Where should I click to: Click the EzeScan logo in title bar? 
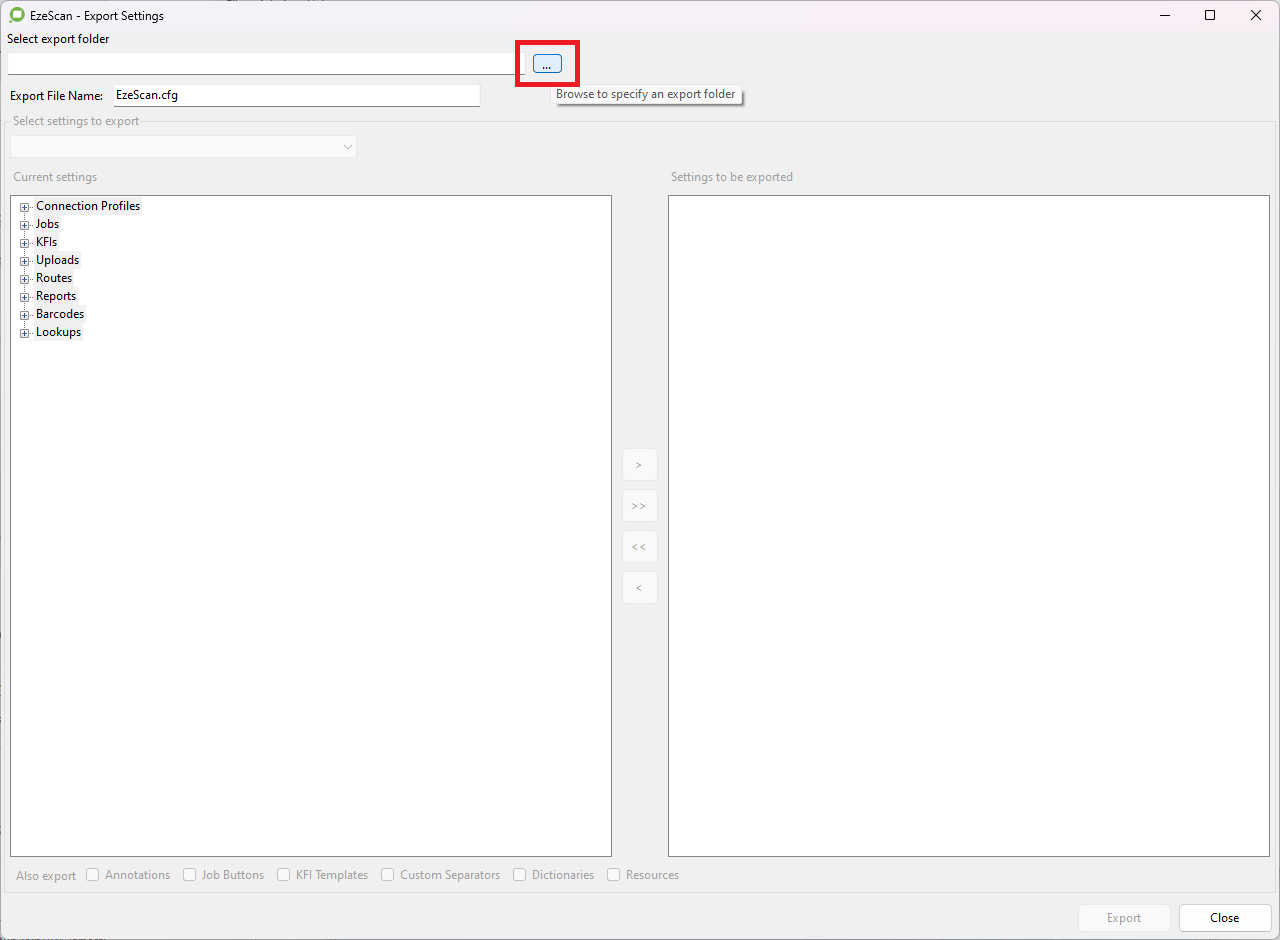(16, 15)
